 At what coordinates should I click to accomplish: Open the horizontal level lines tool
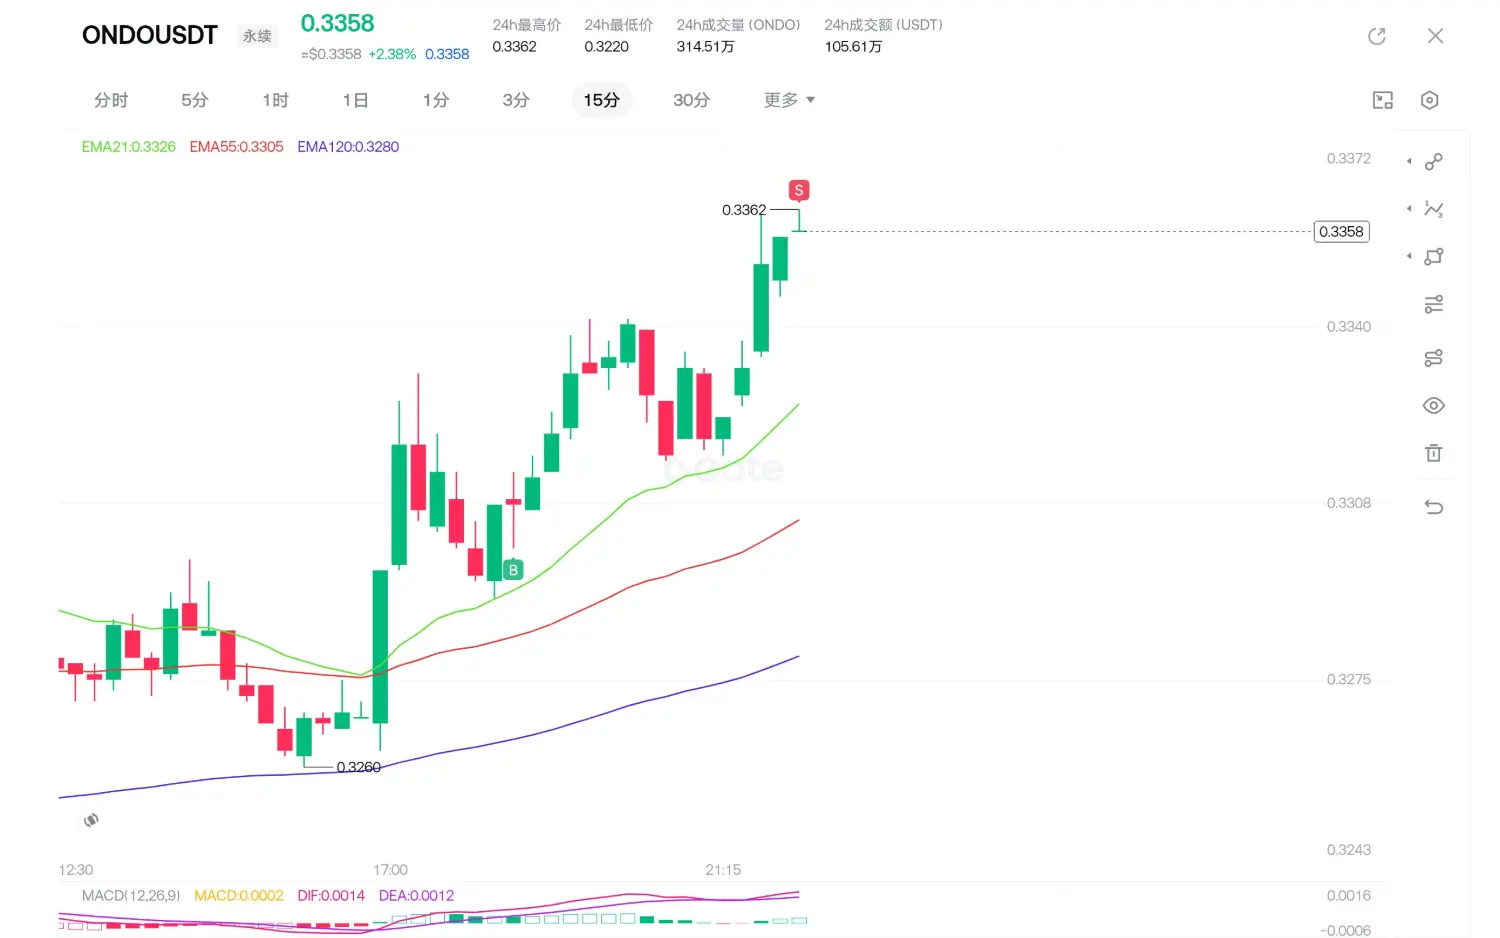[x=1433, y=304]
